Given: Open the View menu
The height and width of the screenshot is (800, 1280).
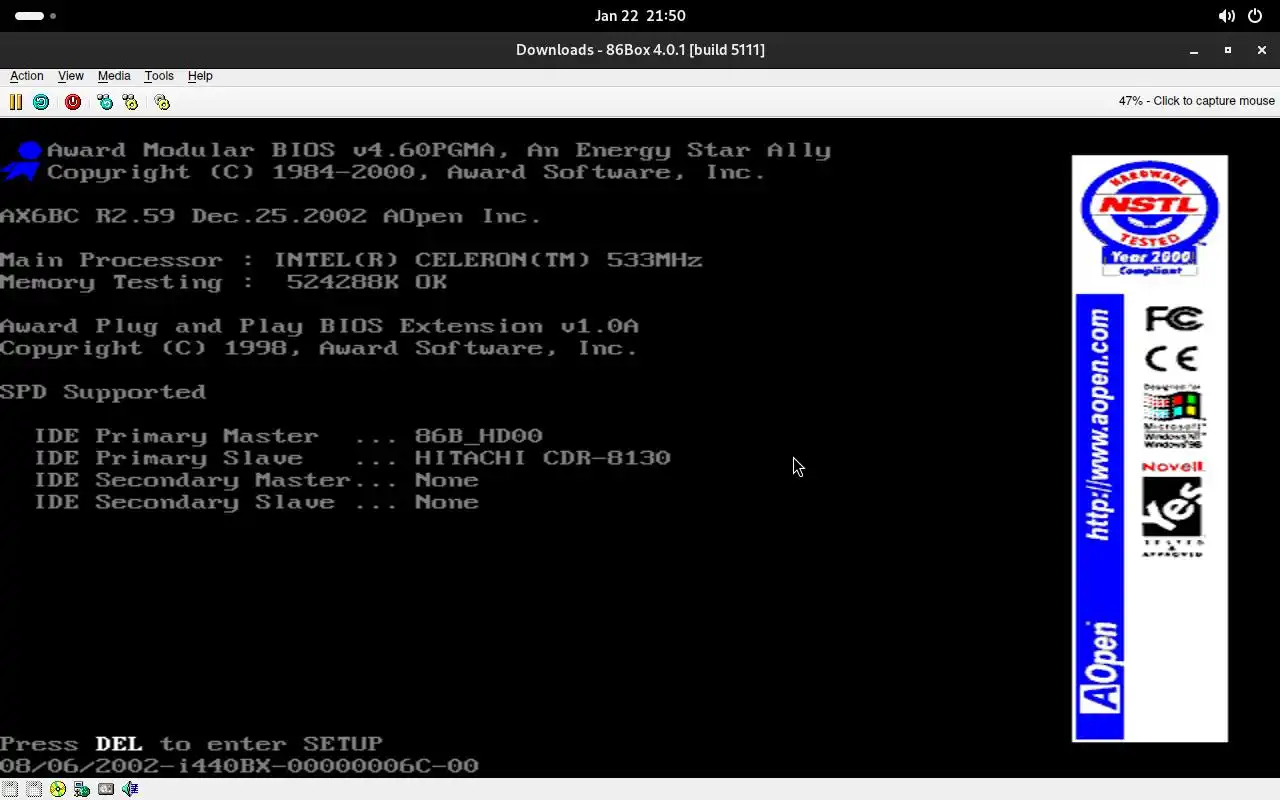Looking at the screenshot, I should tap(71, 76).
